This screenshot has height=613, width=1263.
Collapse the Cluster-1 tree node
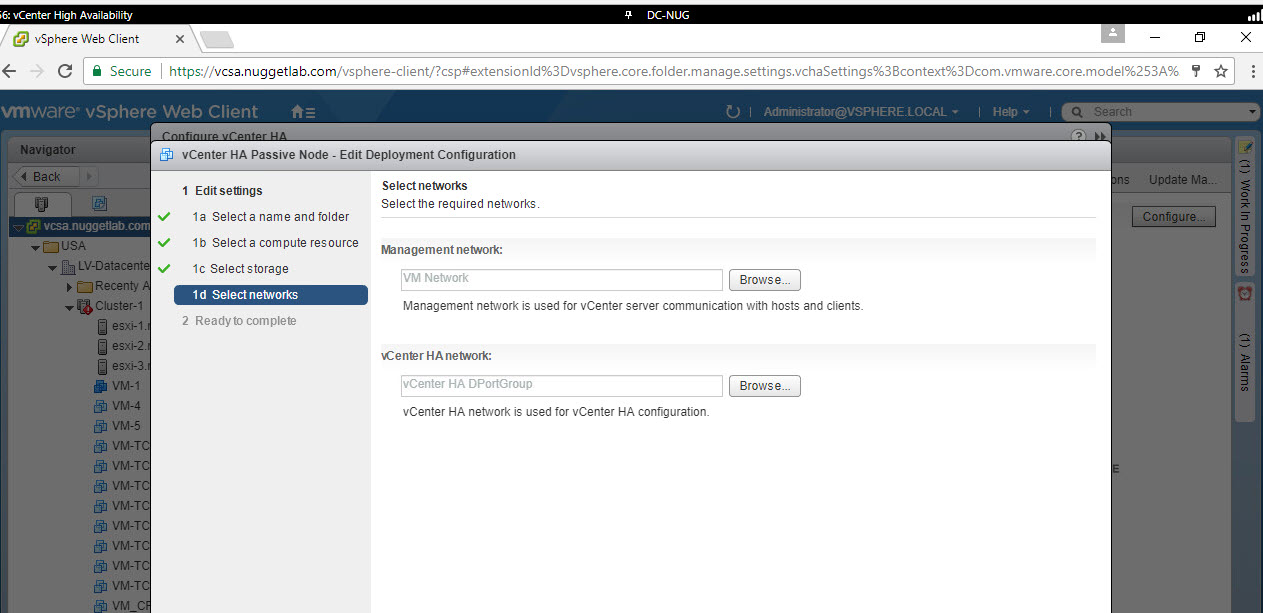(69, 307)
